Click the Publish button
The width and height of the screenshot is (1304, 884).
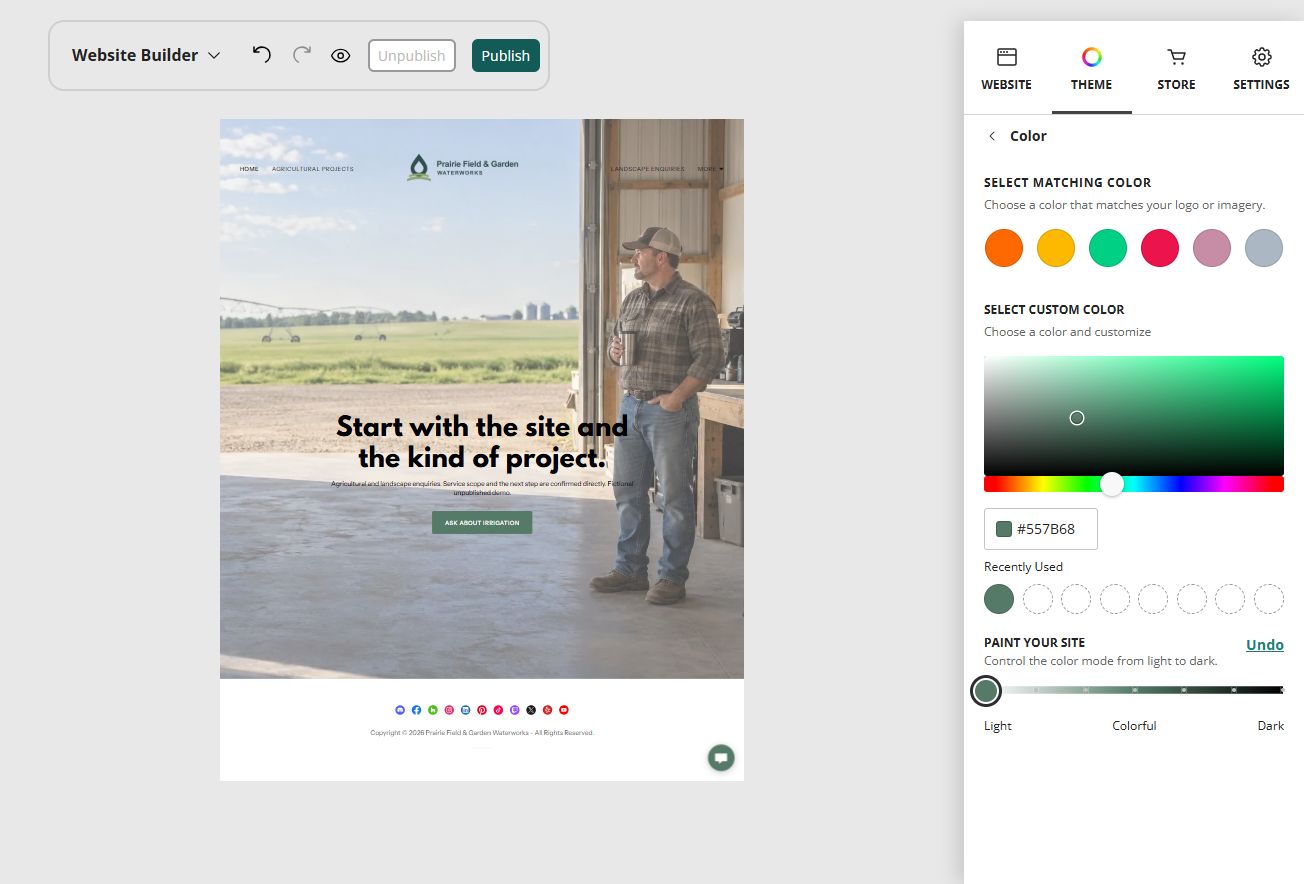pyautogui.click(x=506, y=56)
